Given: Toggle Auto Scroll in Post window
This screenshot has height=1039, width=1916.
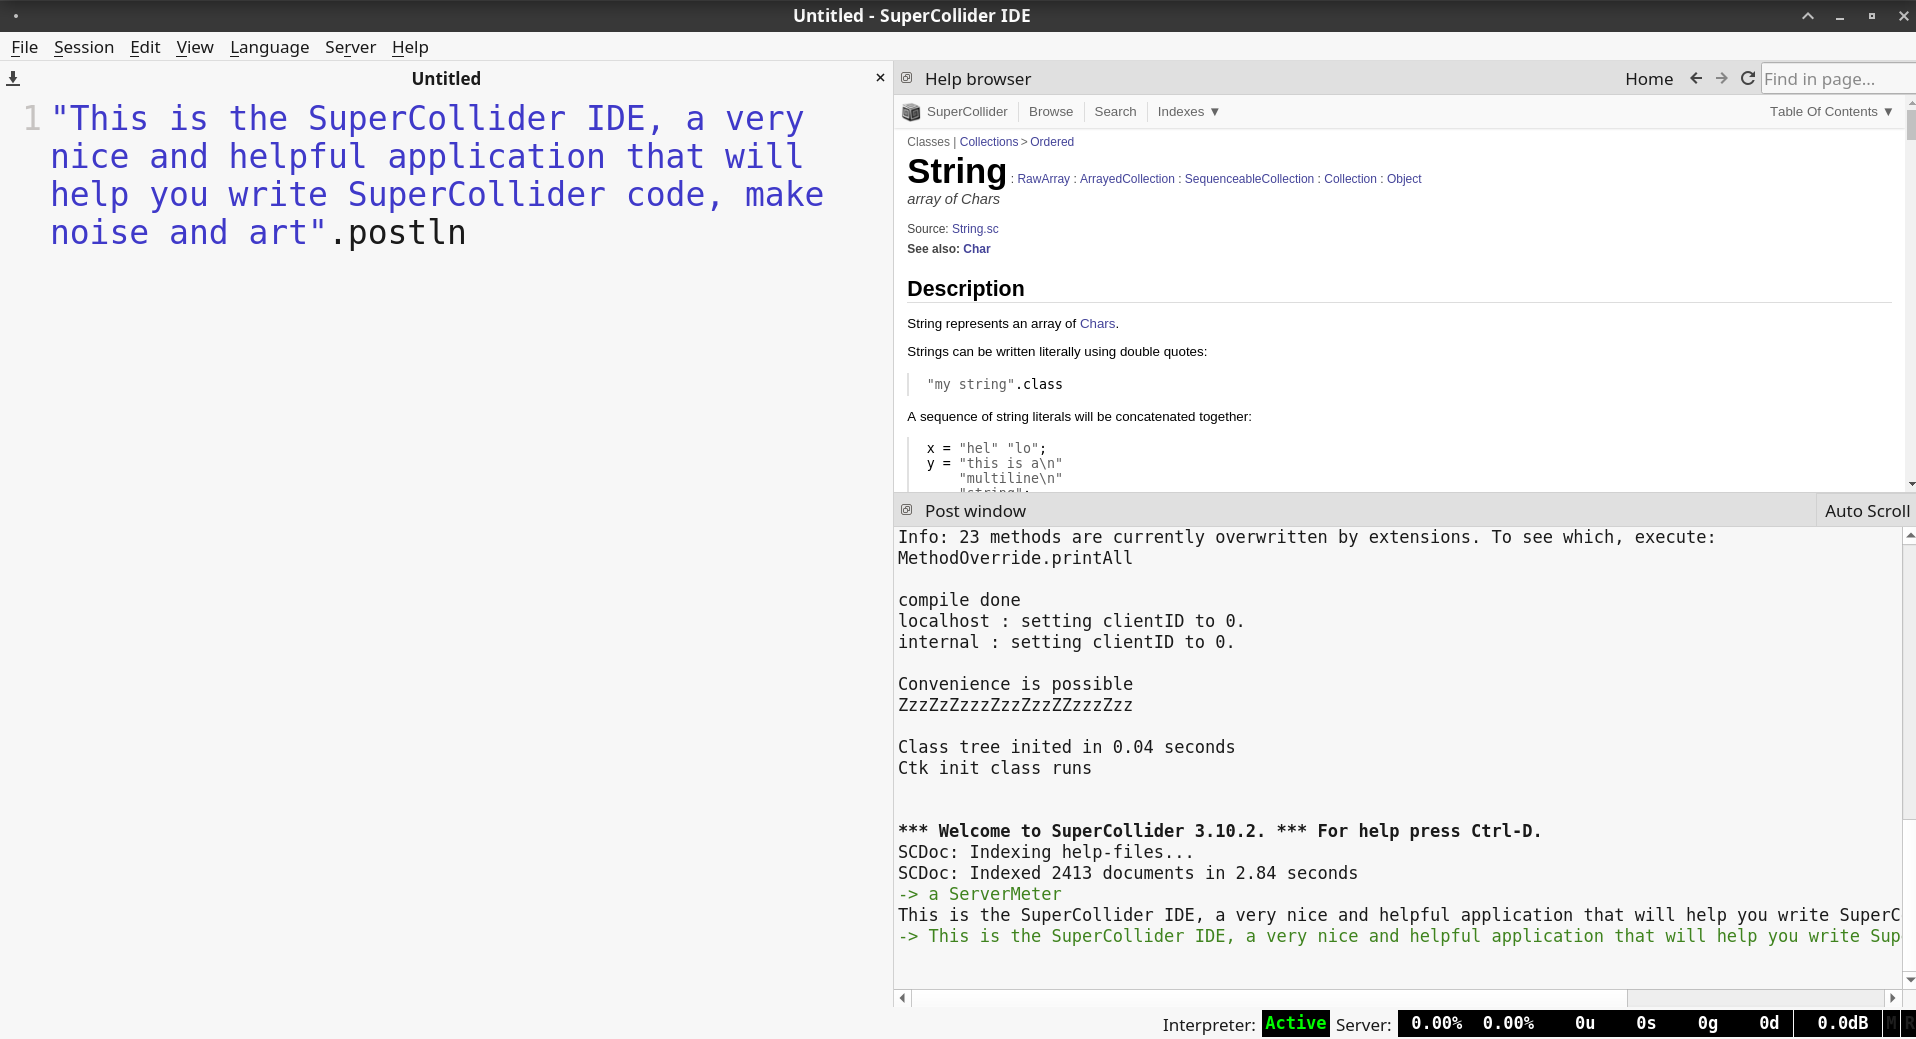Looking at the screenshot, I should pyautogui.click(x=1866, y=511).
